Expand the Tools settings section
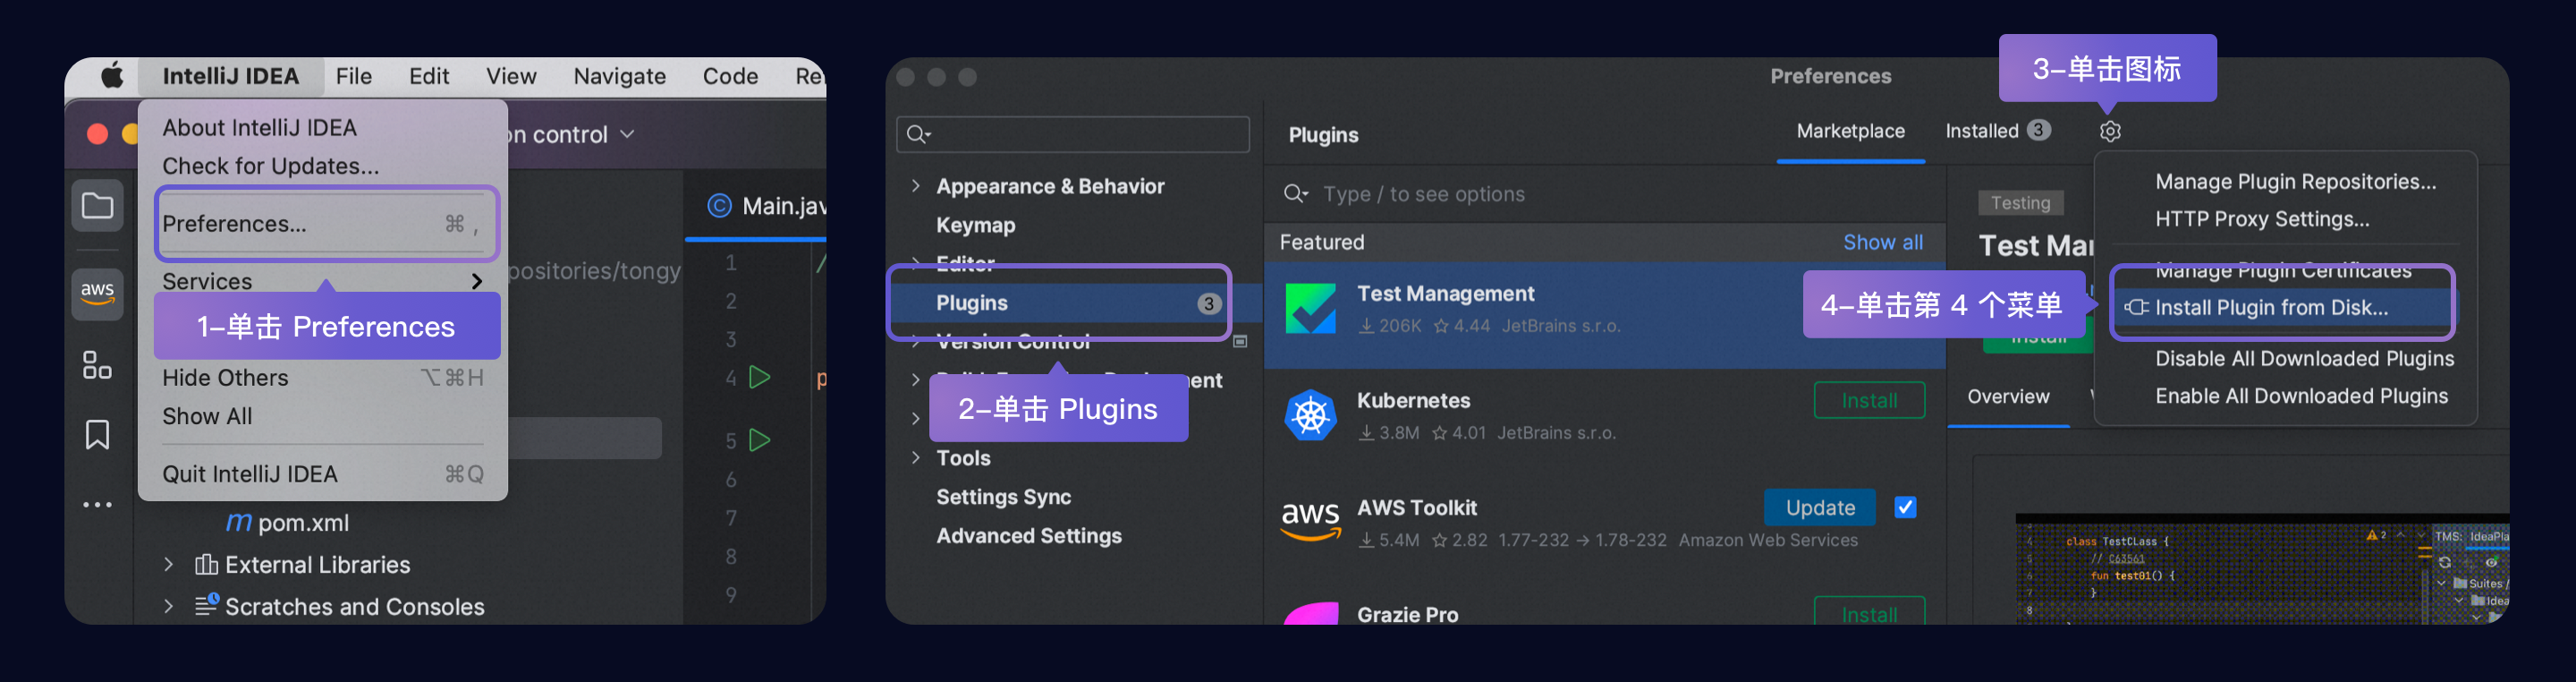Screen dimensions: 2576x682 915,458
